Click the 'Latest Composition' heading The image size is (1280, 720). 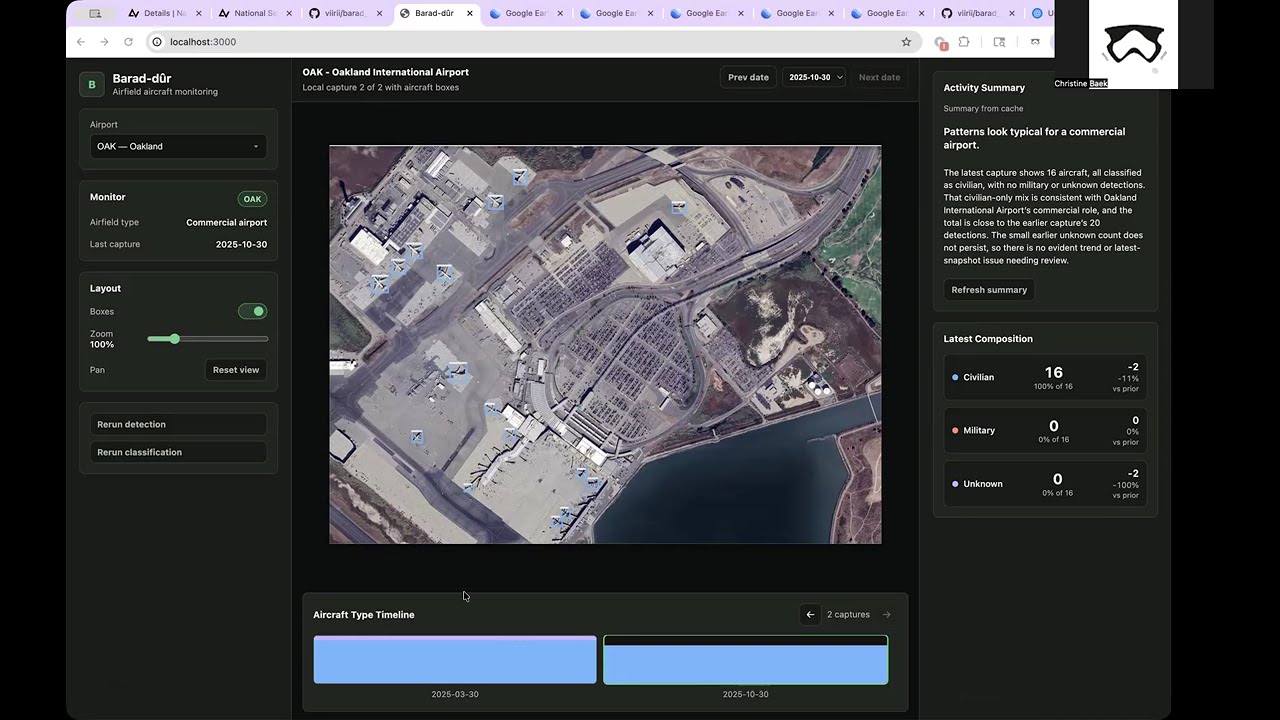[988, 339]
